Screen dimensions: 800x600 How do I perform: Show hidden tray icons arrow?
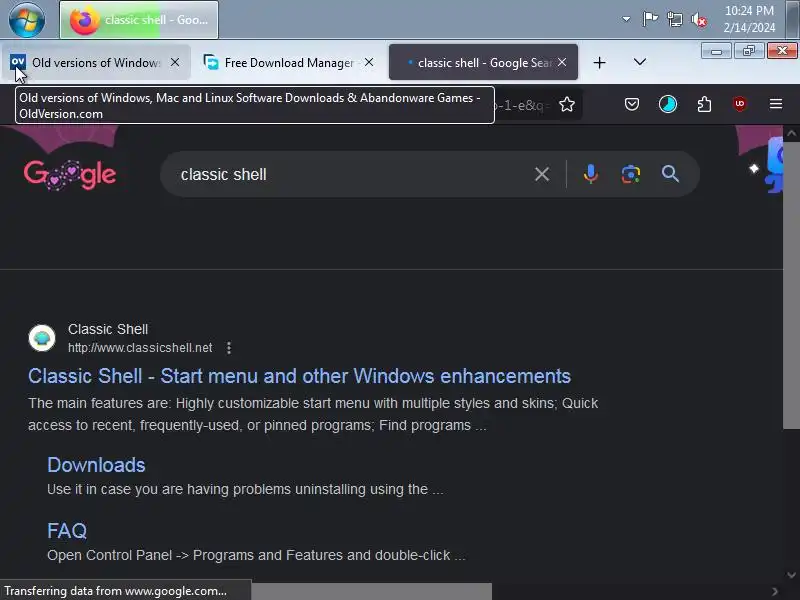(x=626, y=19)
